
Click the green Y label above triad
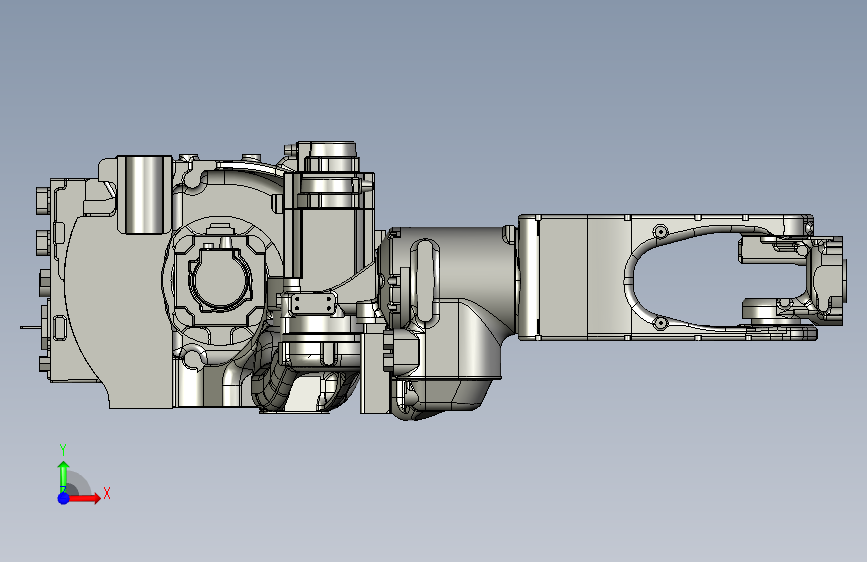point(63,450)
